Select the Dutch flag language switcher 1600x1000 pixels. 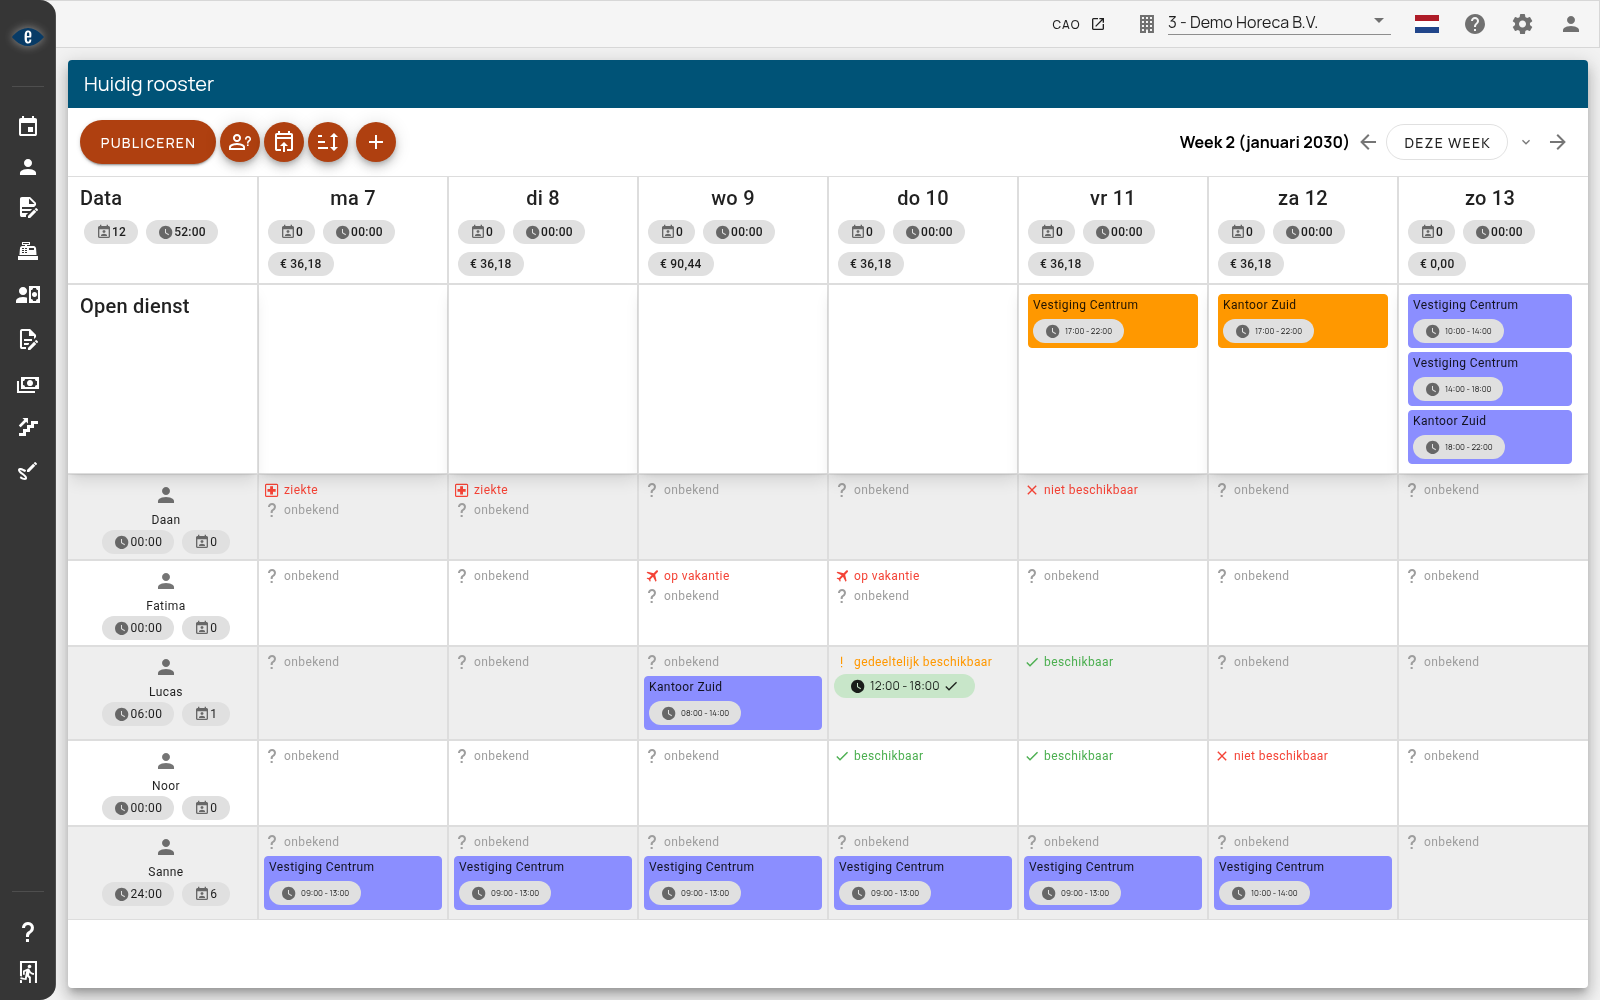click(1427, 24)
